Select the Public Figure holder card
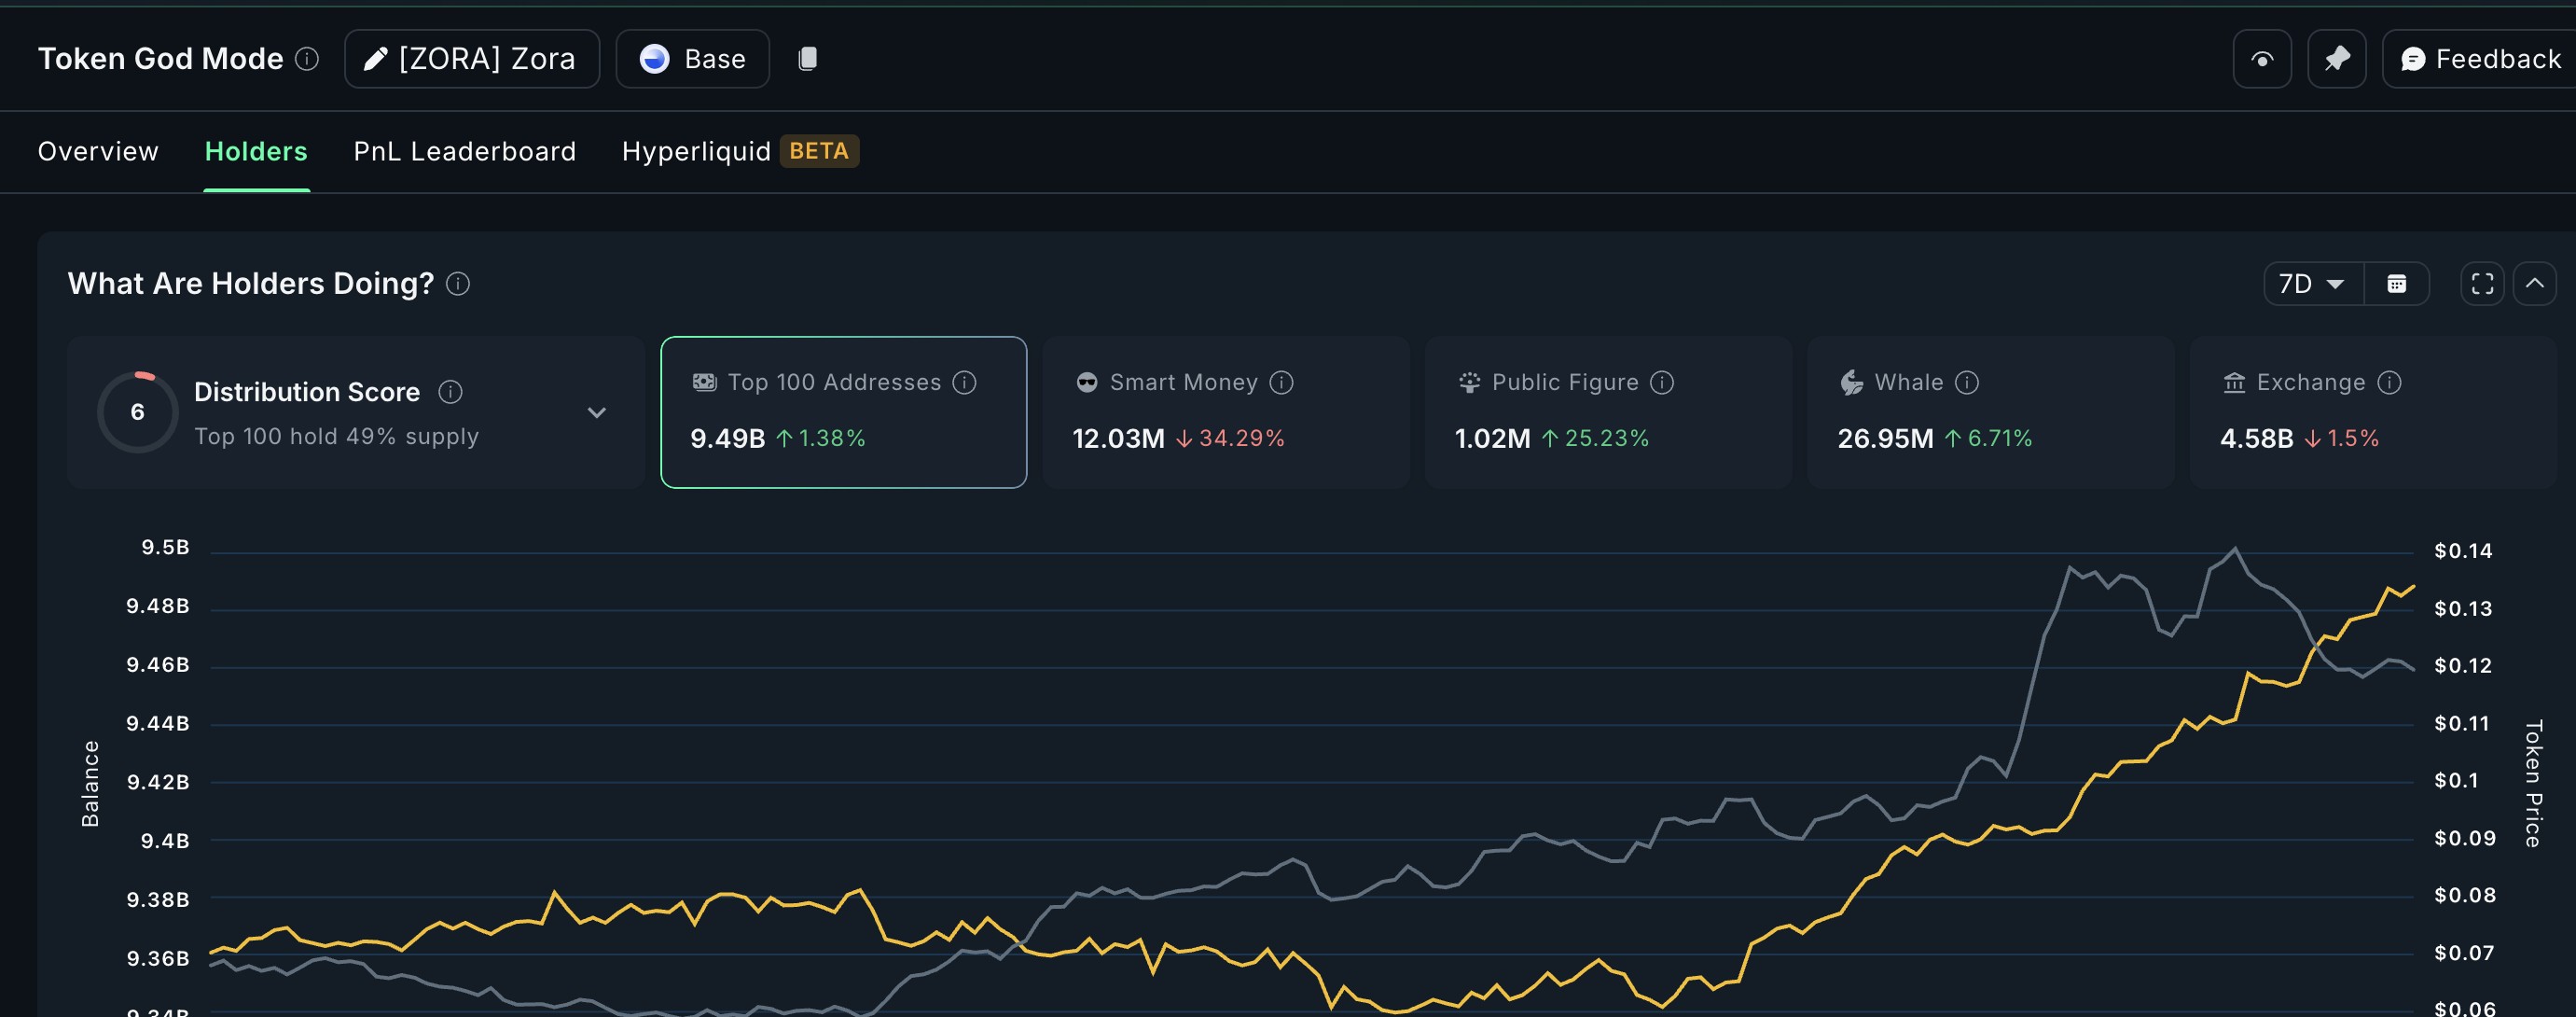This screenshot has height=1017, width=2576. click(1608, 412)
